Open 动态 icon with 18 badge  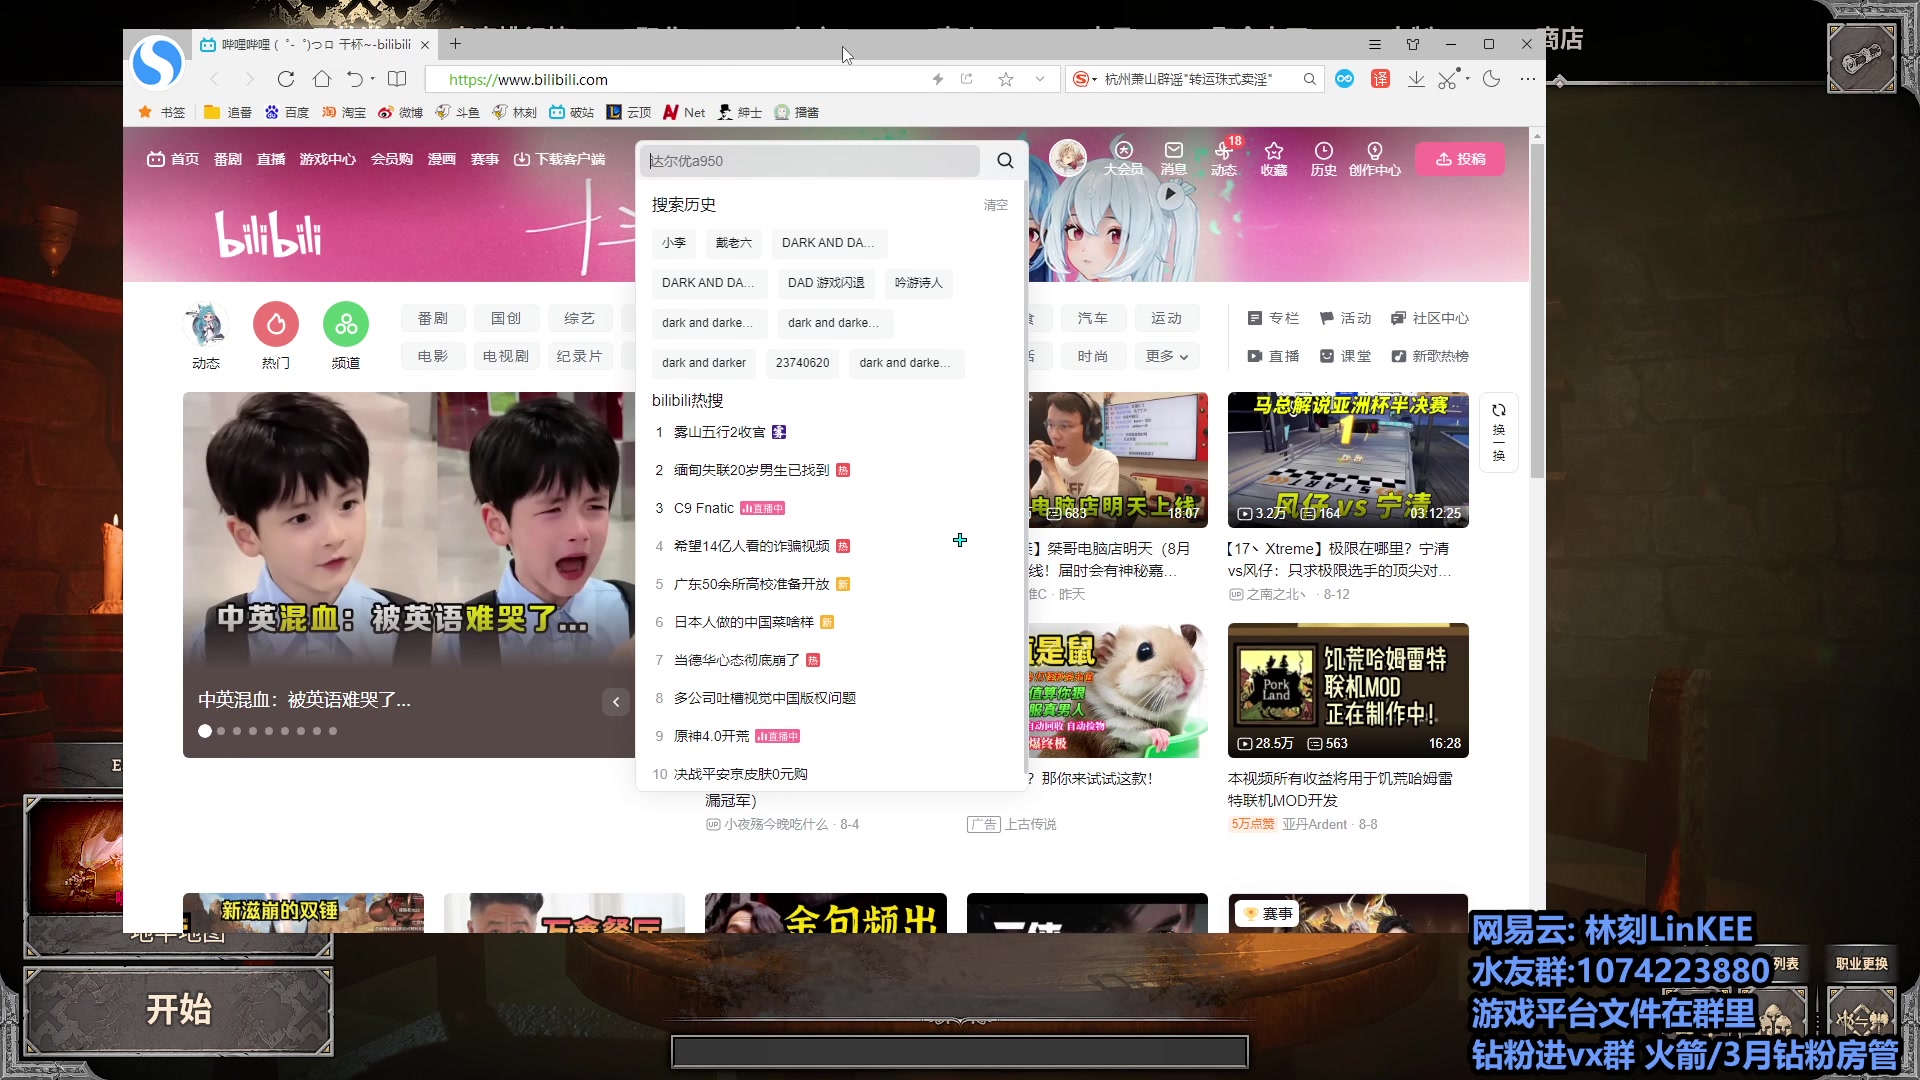pyautogui.click(x=1224, y=158)
